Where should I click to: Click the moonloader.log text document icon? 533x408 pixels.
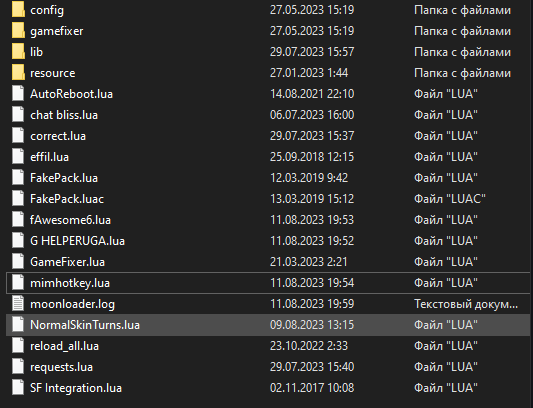[x=18, y=304]
